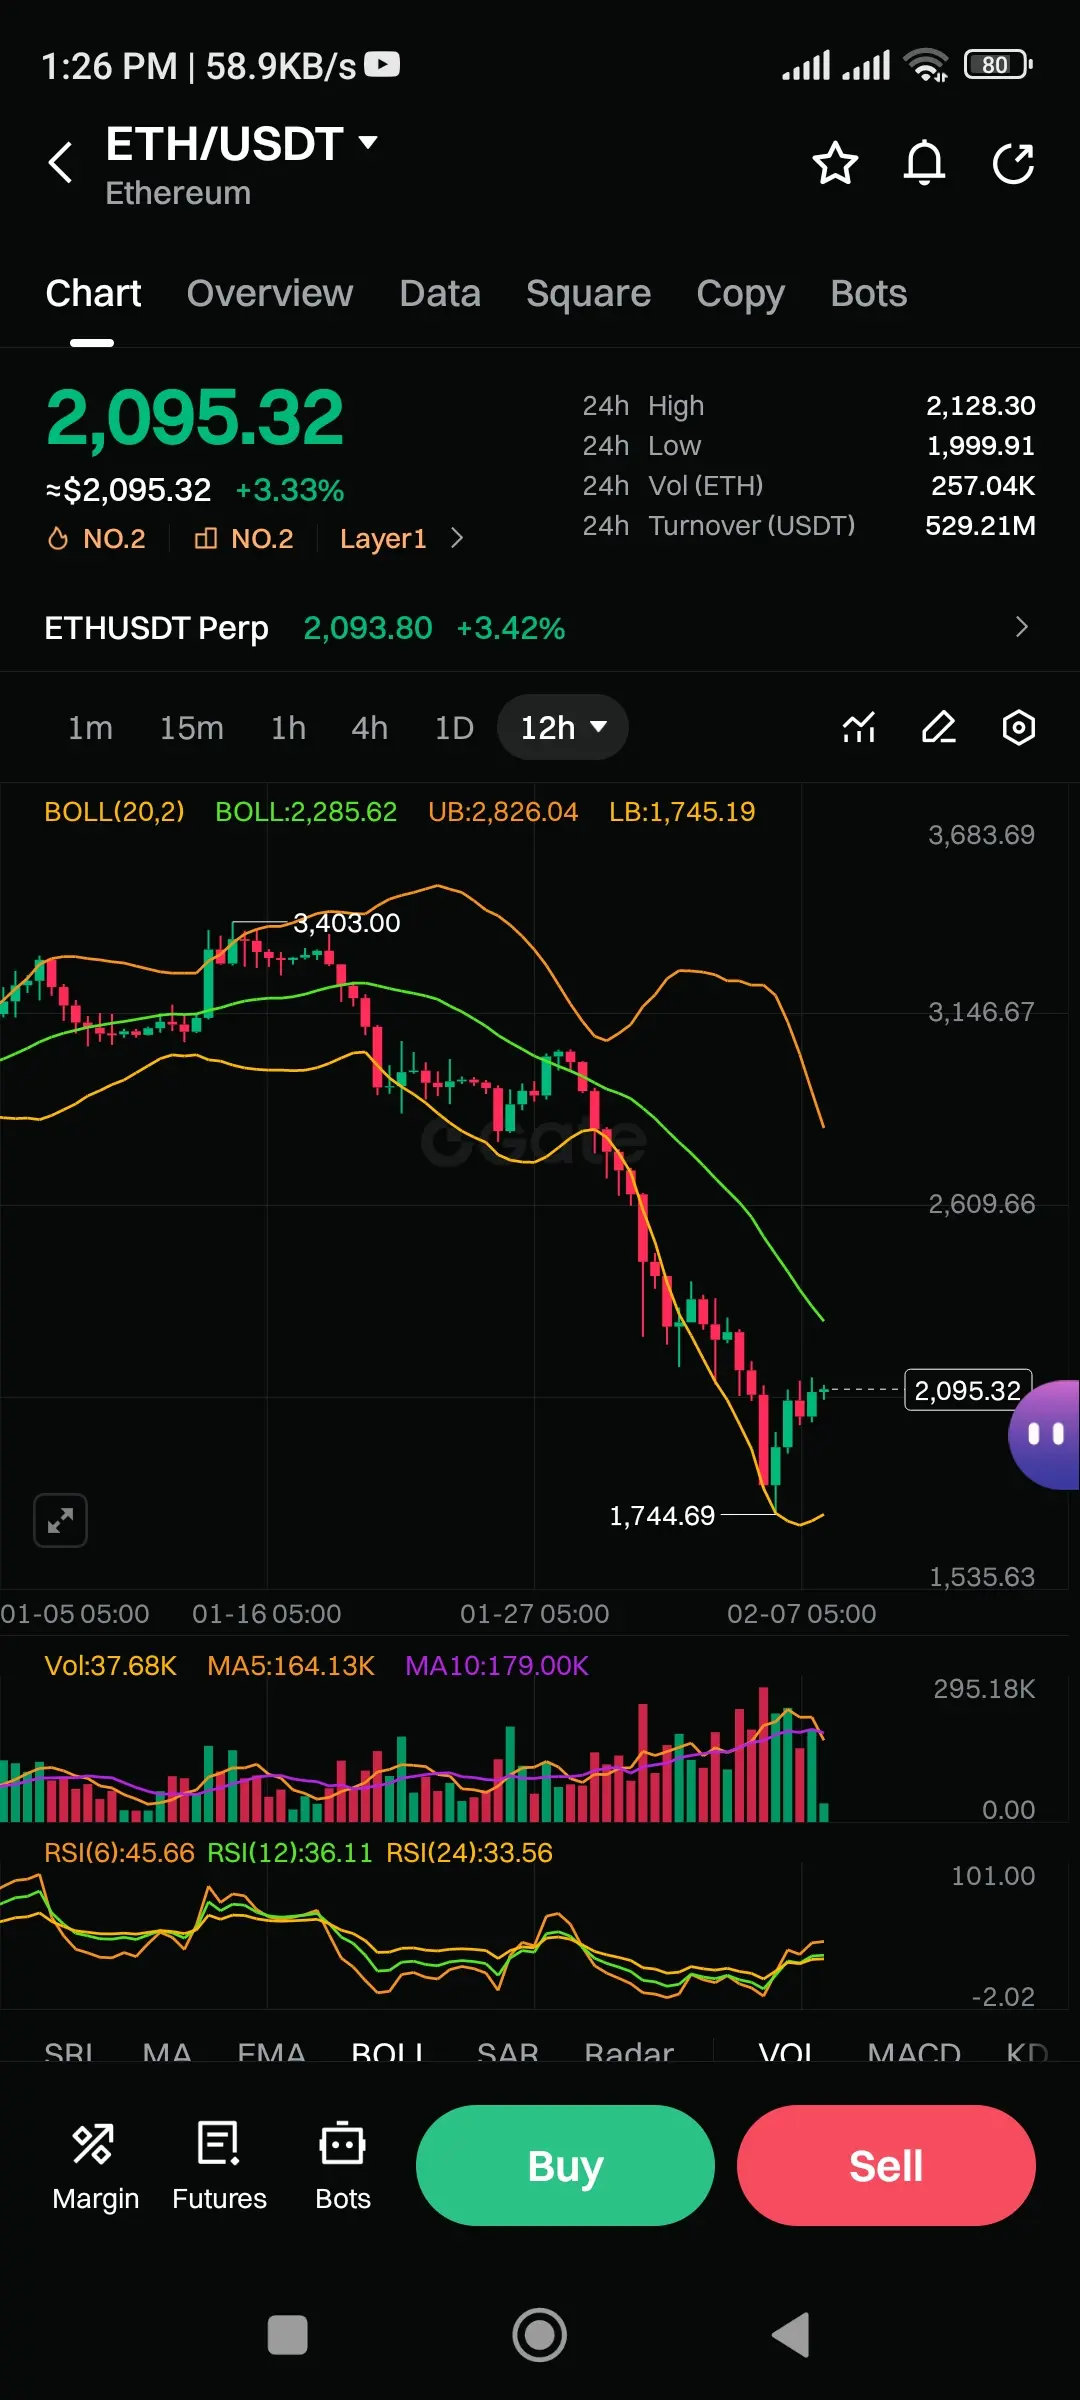Toggle SAR indicator
The height and width of the screenshot is (2400, 1080).
click(x=508, y=2052)
